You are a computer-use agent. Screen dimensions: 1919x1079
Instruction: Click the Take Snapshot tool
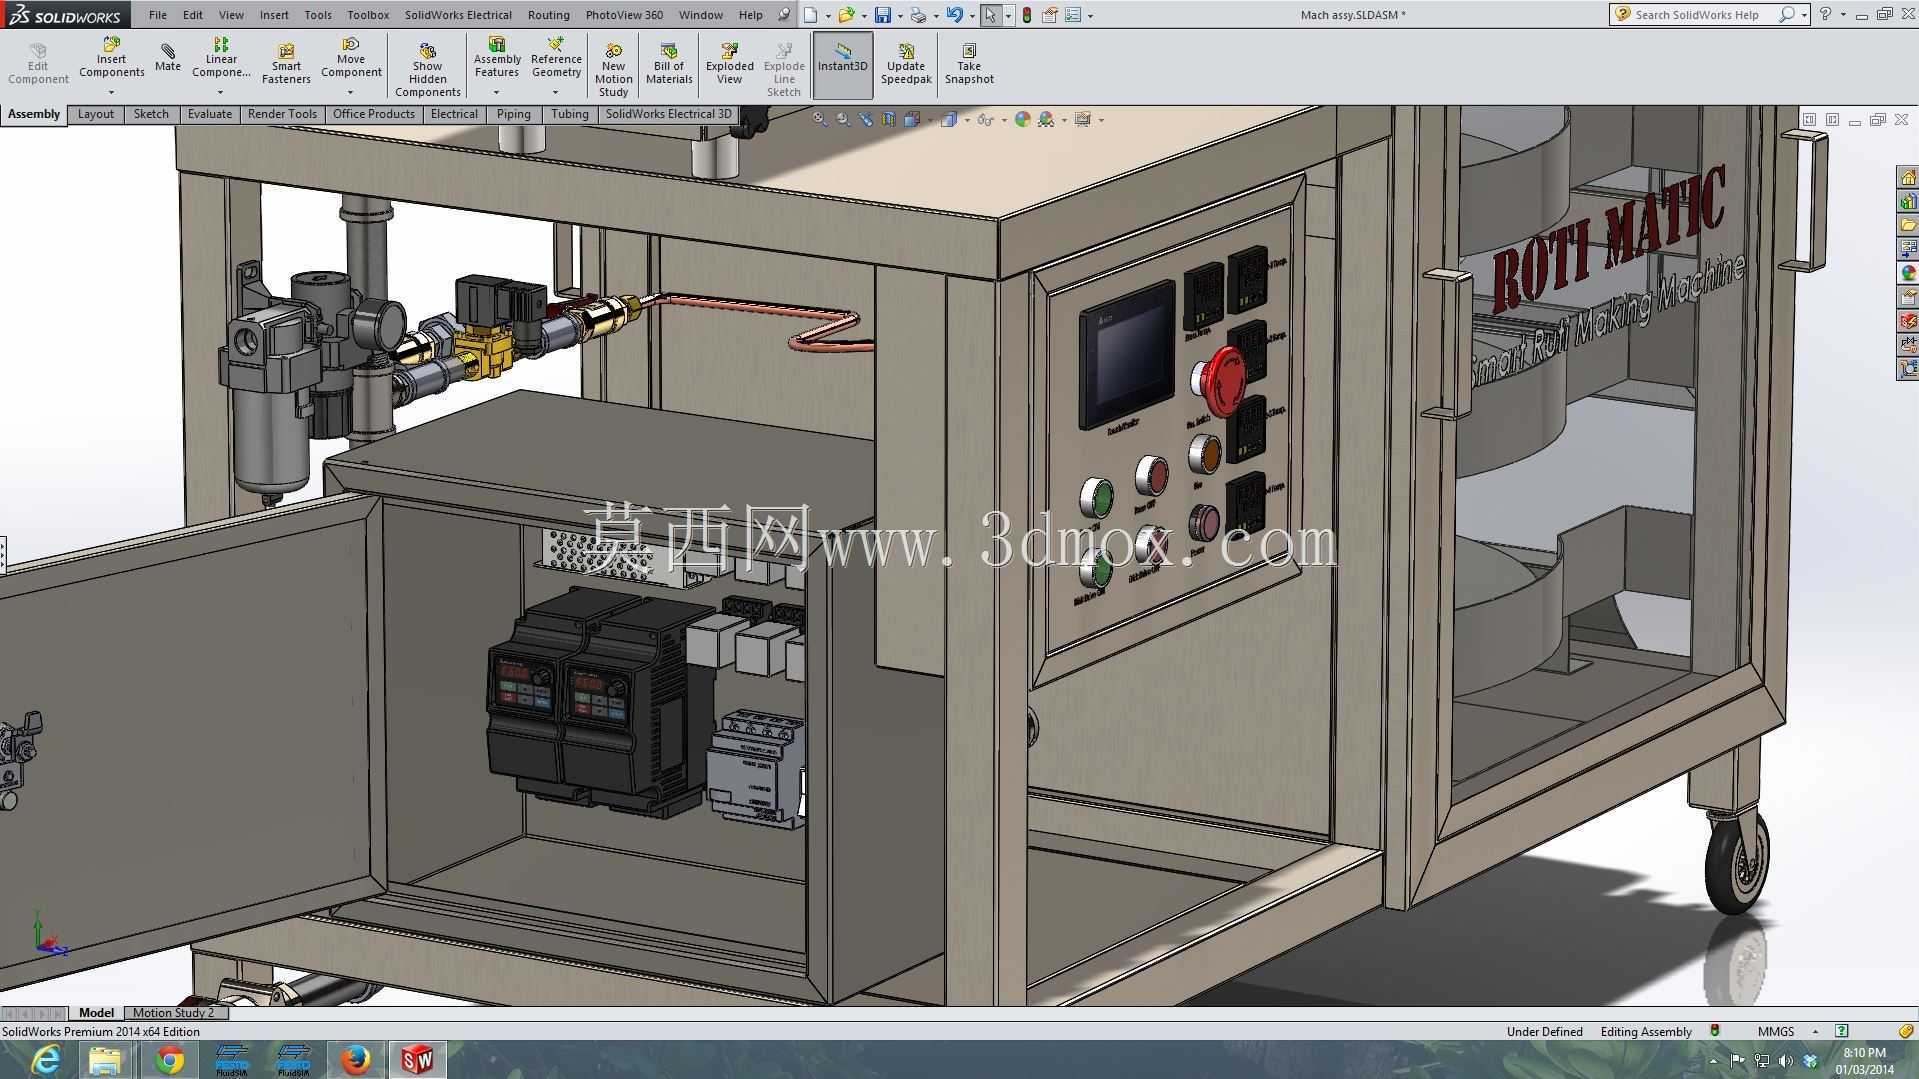click(x=969, y=64)
